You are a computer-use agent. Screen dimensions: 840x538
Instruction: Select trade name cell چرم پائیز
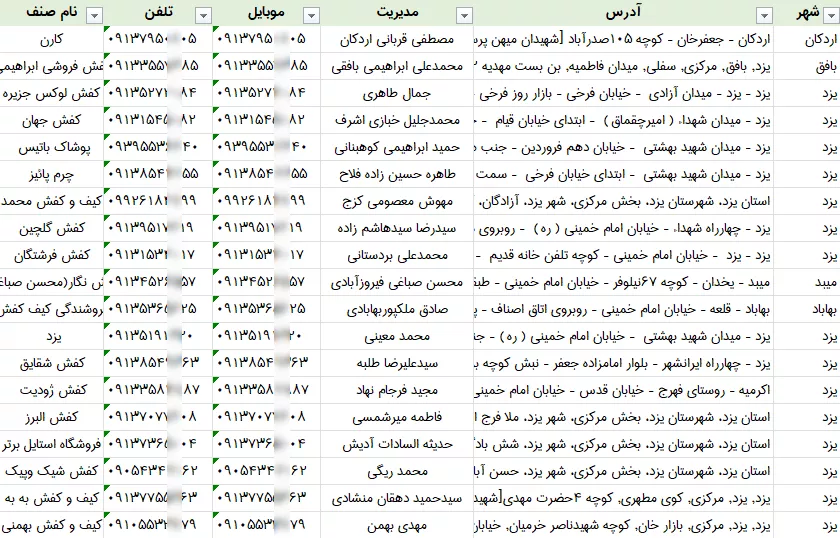51,174
